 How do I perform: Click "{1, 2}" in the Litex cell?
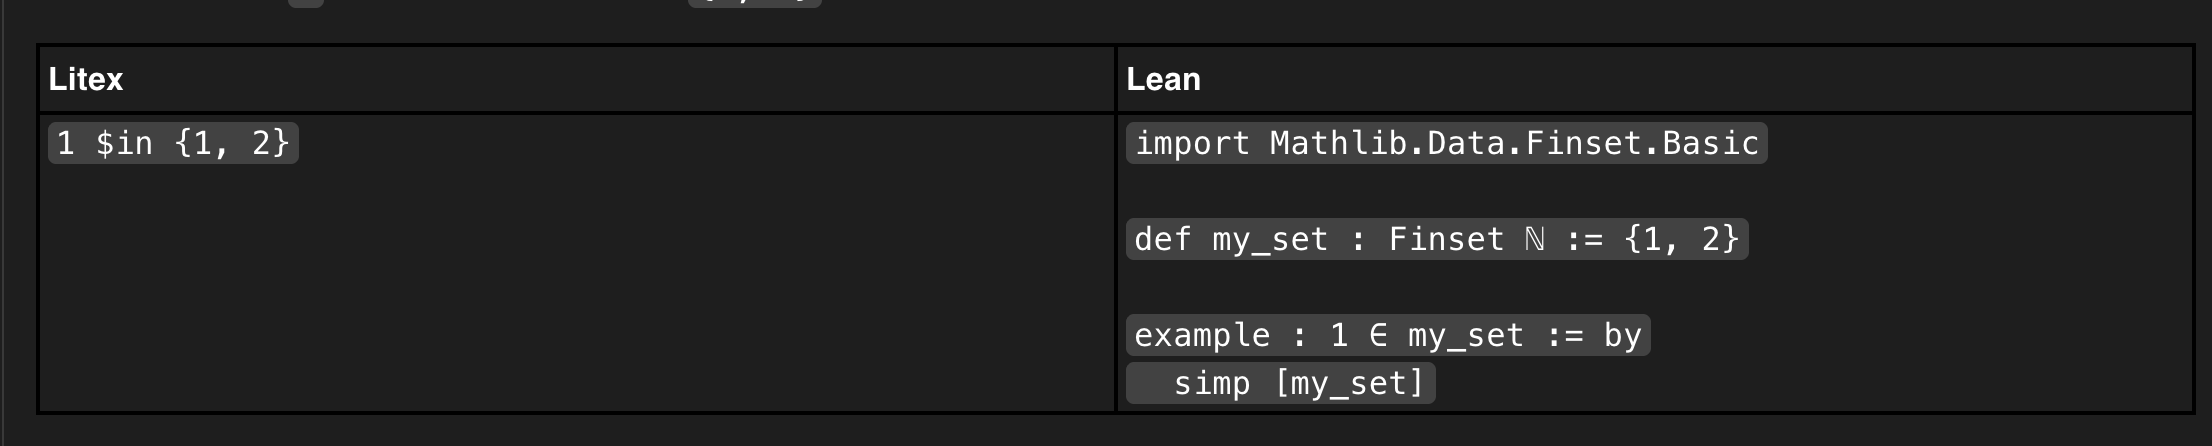coord(231,143)
